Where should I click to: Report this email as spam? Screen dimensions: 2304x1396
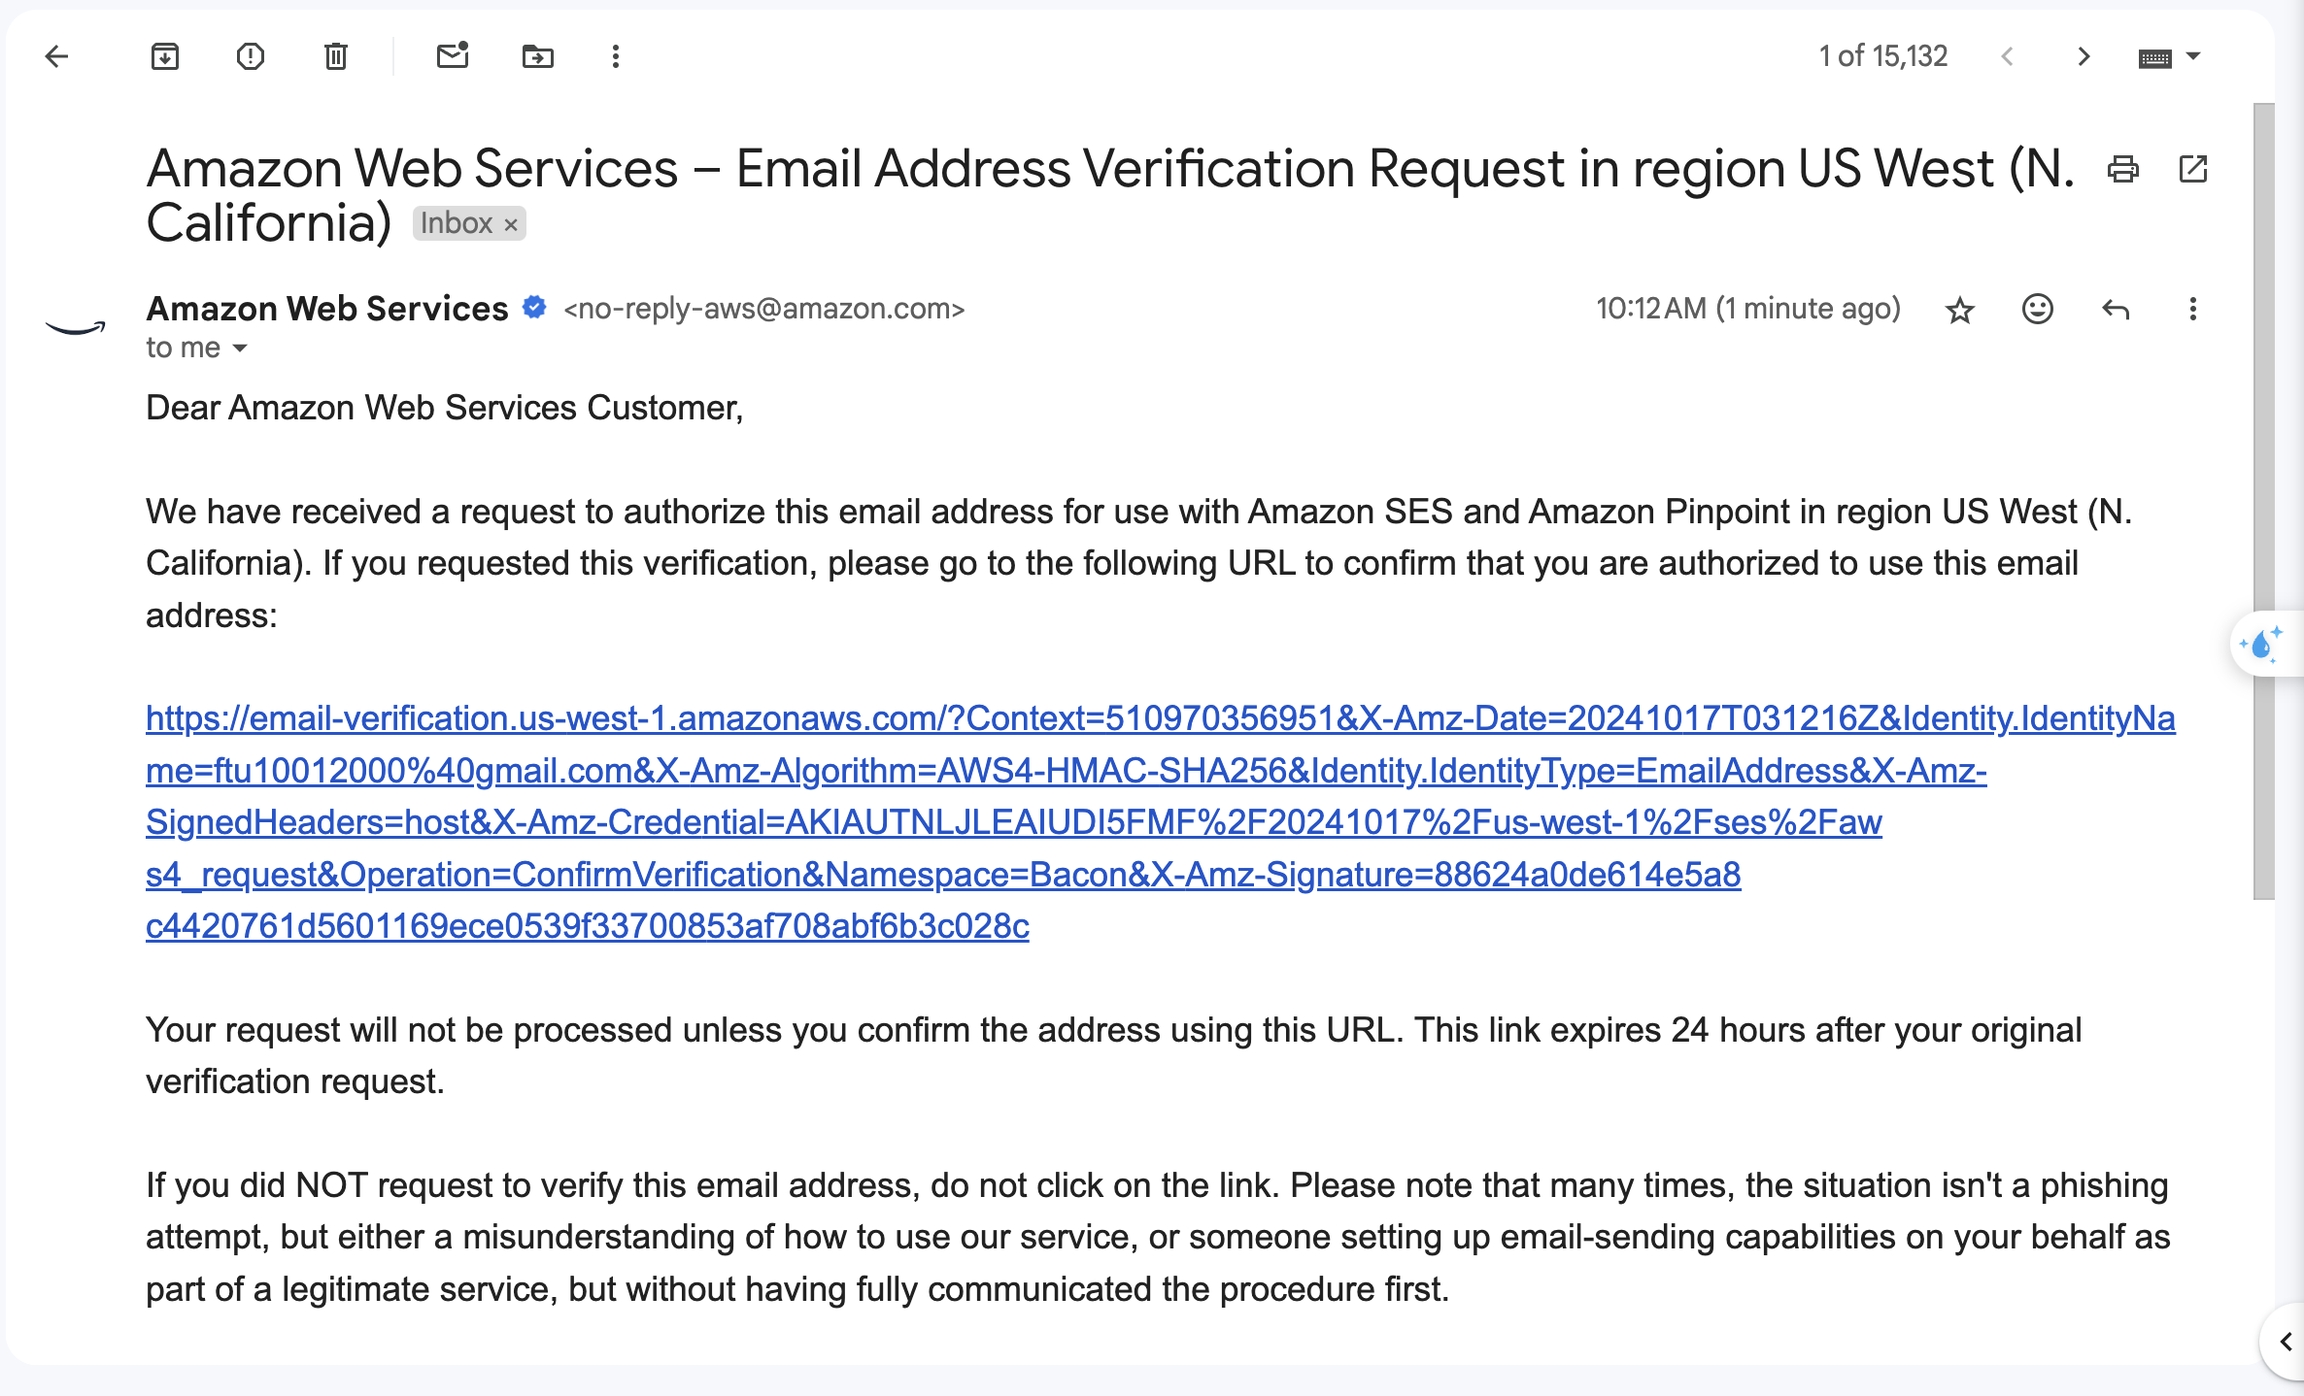click(250, 57)
